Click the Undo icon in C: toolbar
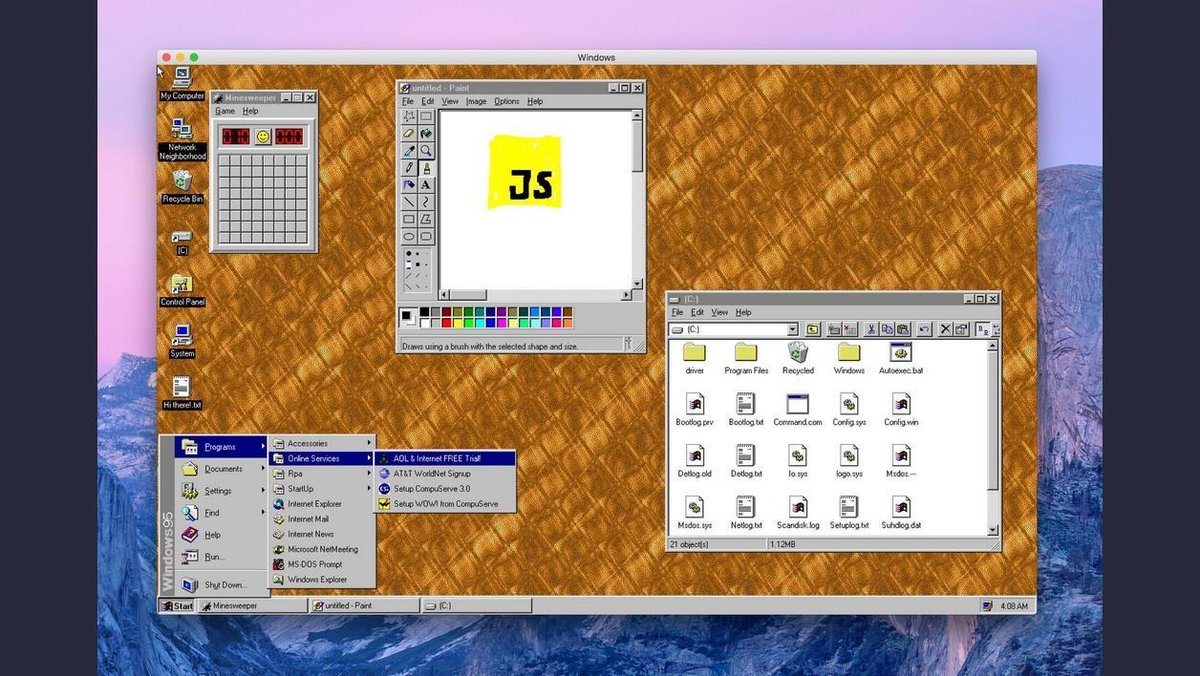 tap(924, 329)
